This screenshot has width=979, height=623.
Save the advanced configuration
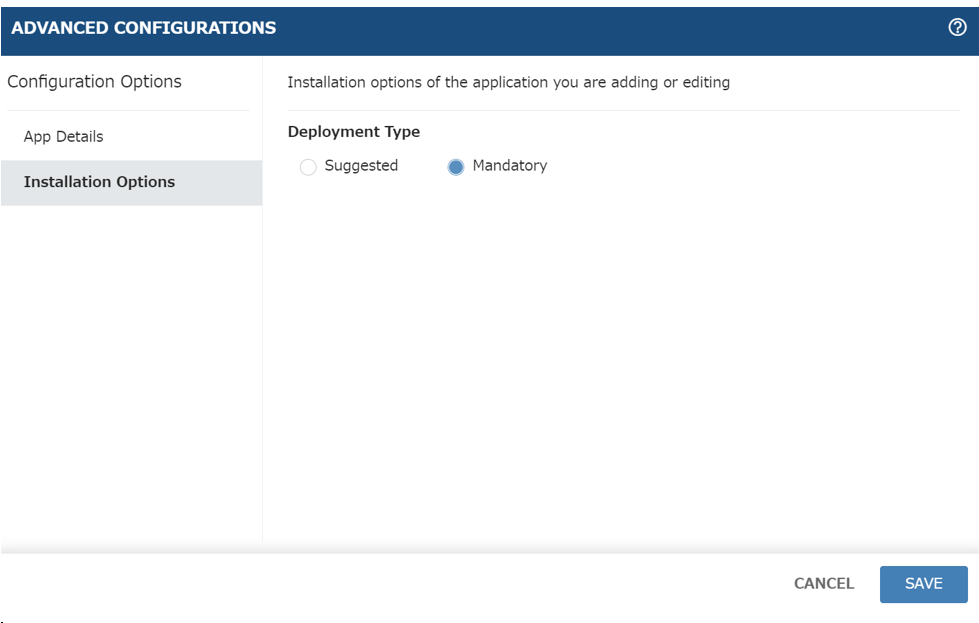click(x=923, y=584)
